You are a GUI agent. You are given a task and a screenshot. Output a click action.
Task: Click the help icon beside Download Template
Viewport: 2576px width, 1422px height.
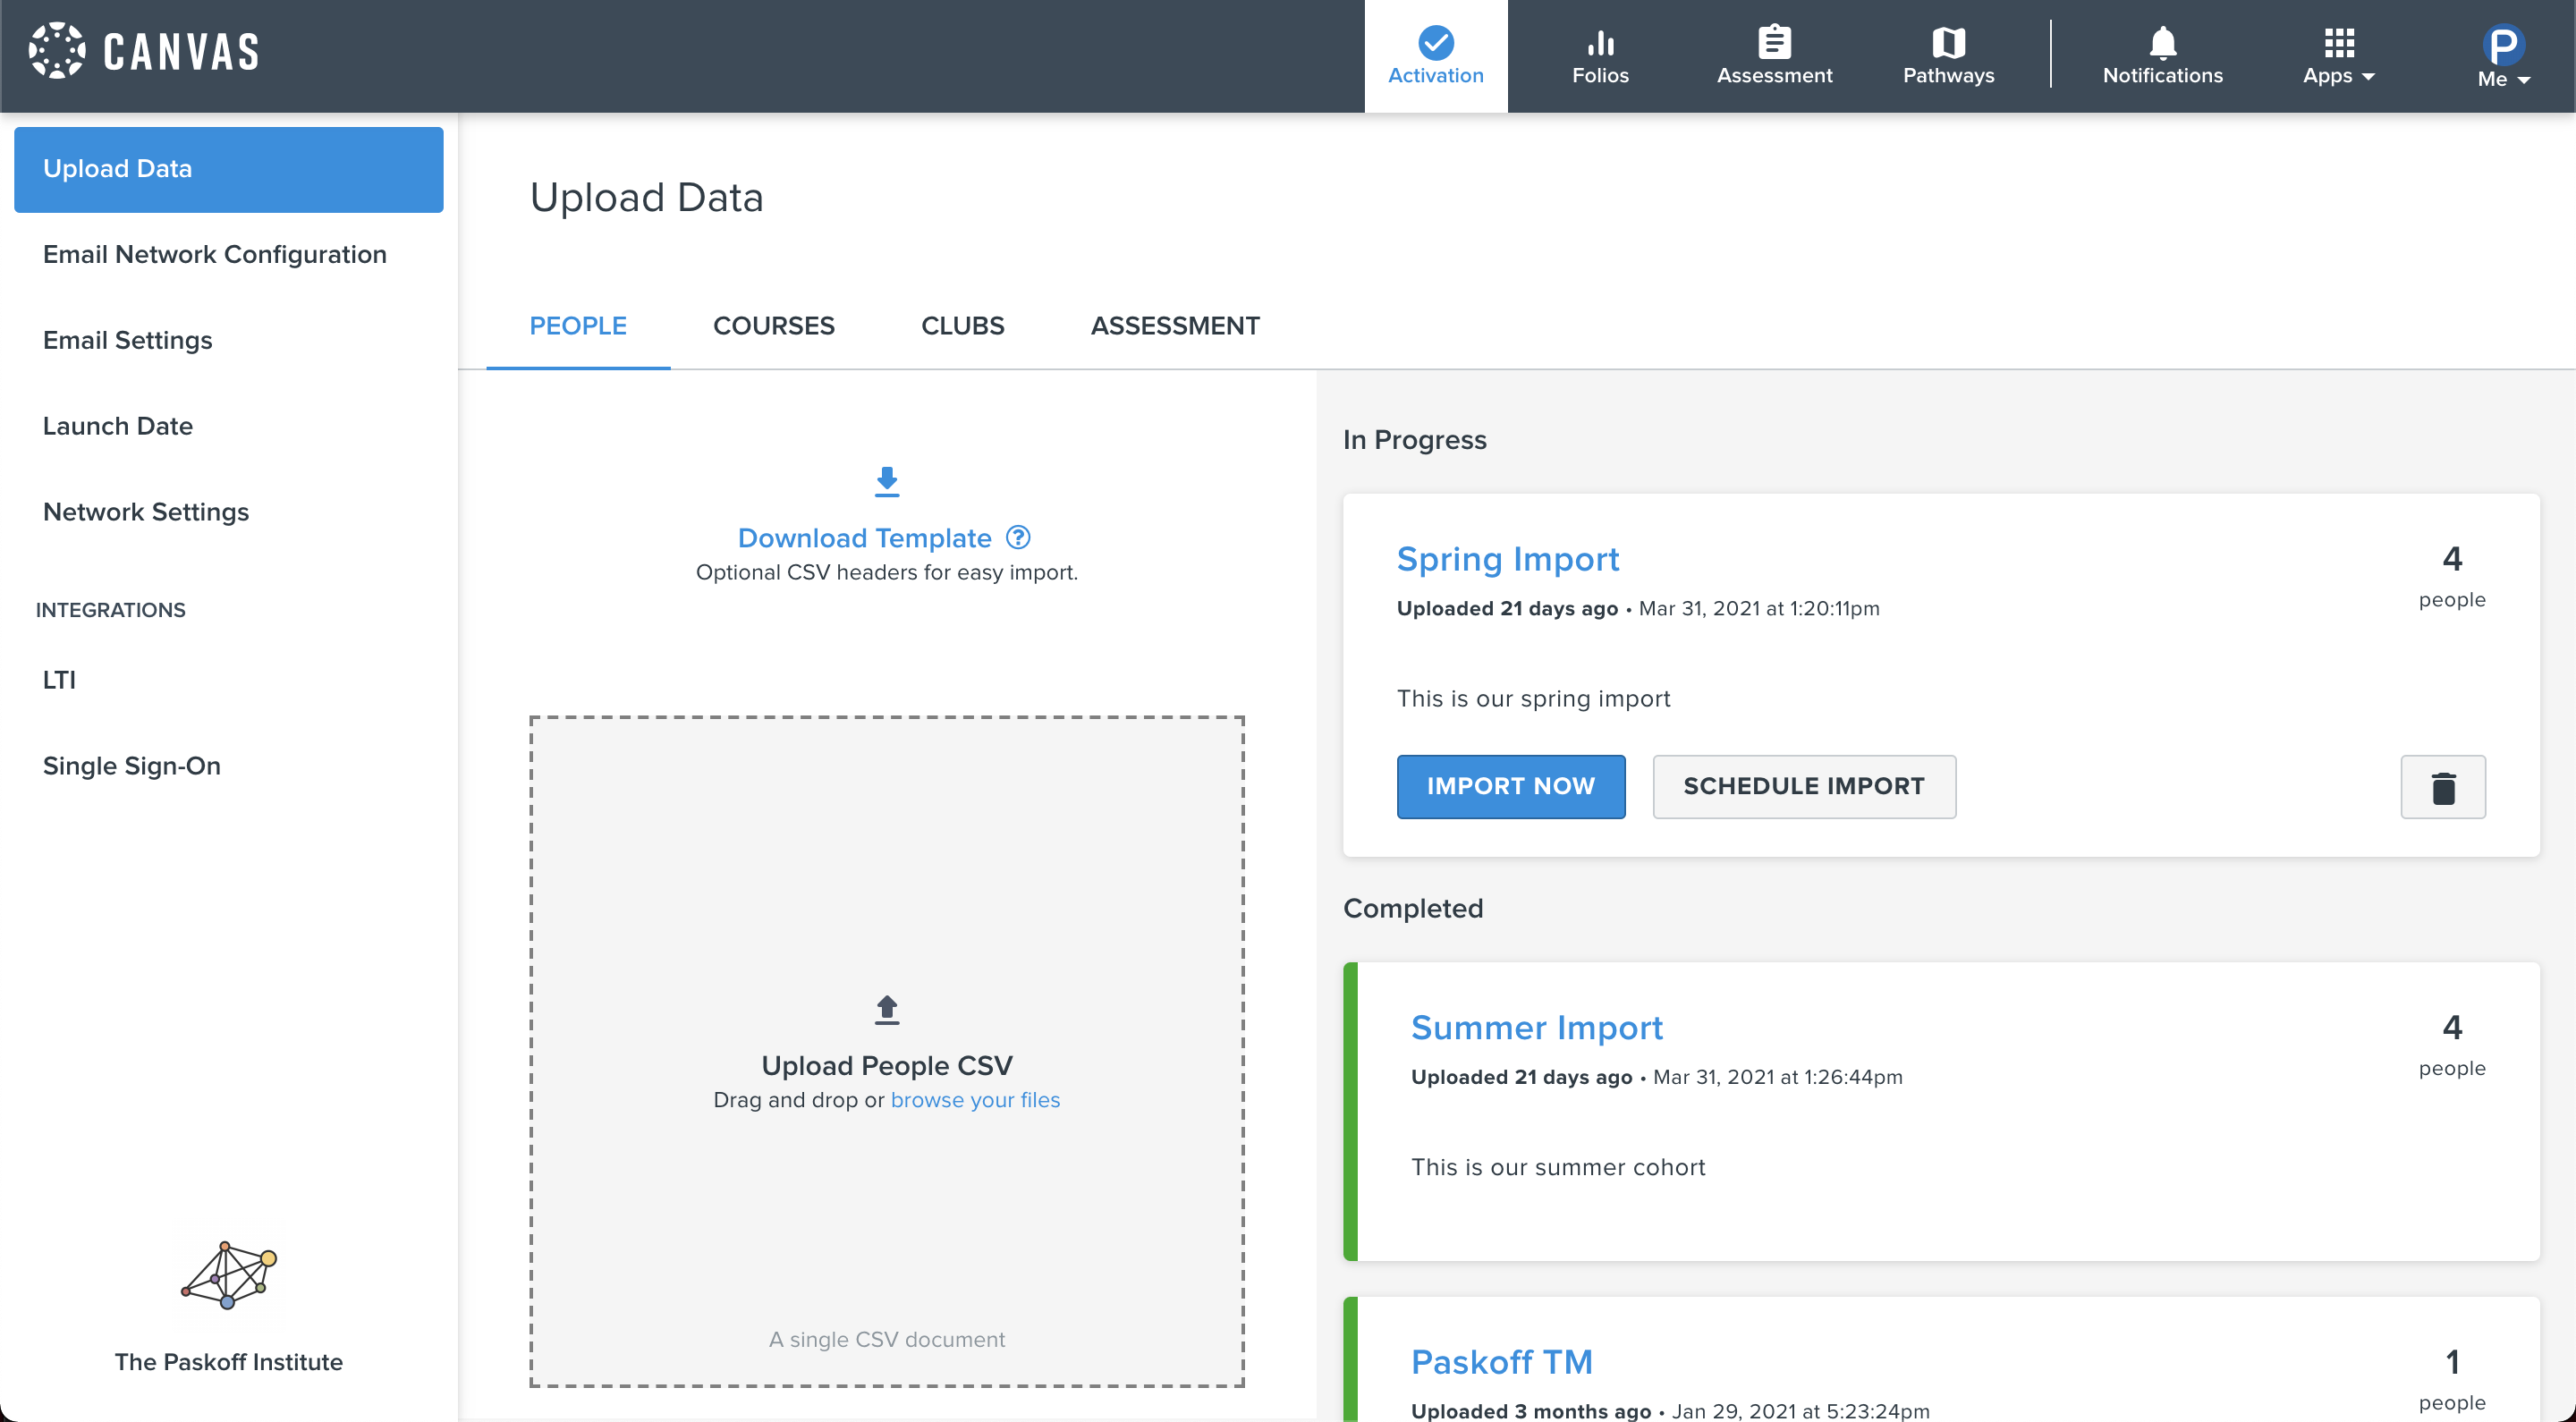click(x=1018, y=538)
